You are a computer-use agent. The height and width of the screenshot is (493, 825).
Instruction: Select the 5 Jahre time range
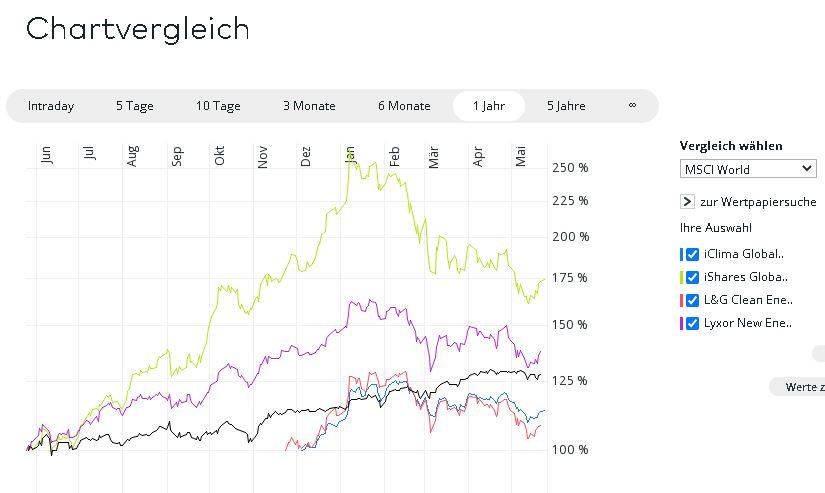[x=566, y=106]
